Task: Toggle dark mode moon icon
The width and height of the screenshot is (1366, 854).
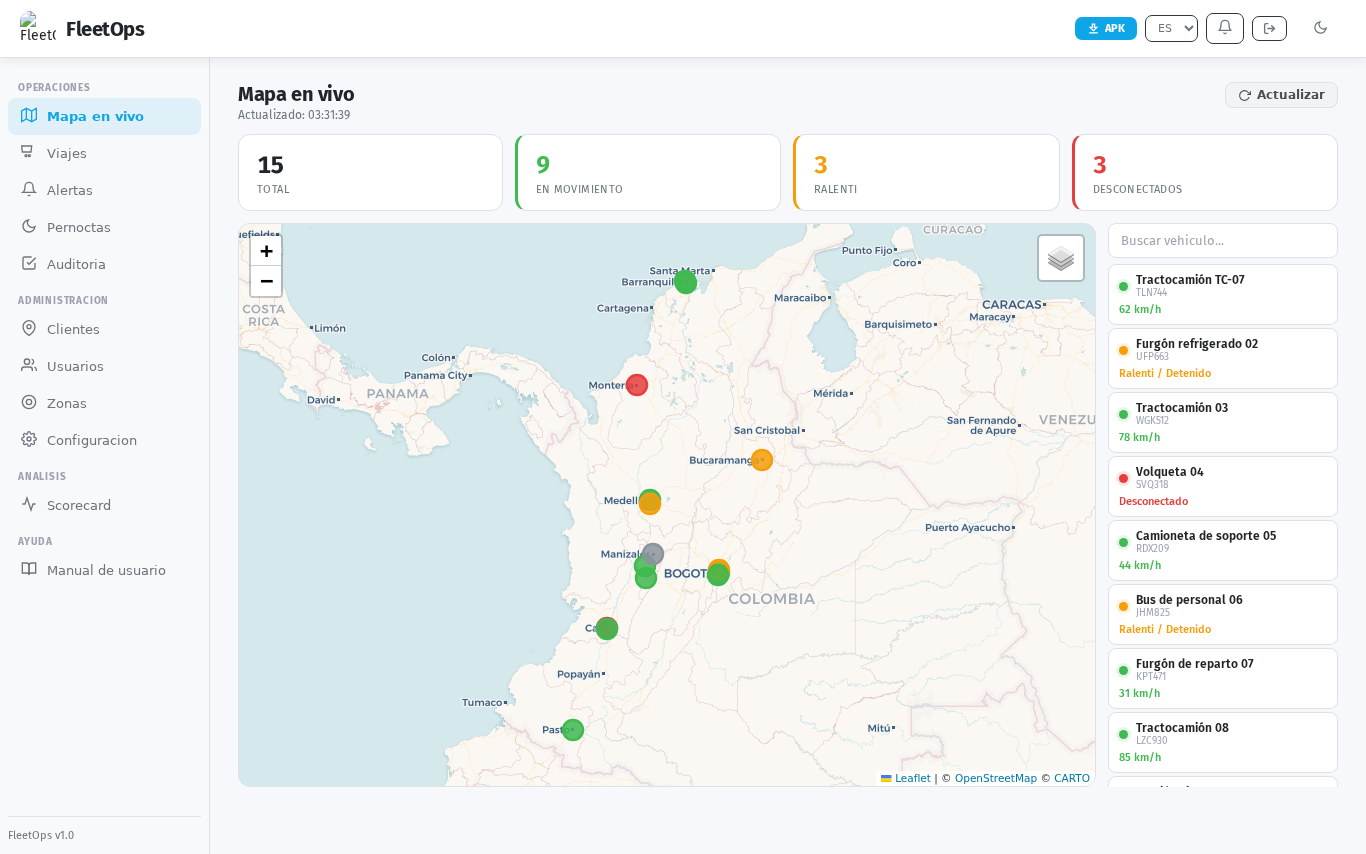Action: click(1320, 28)
